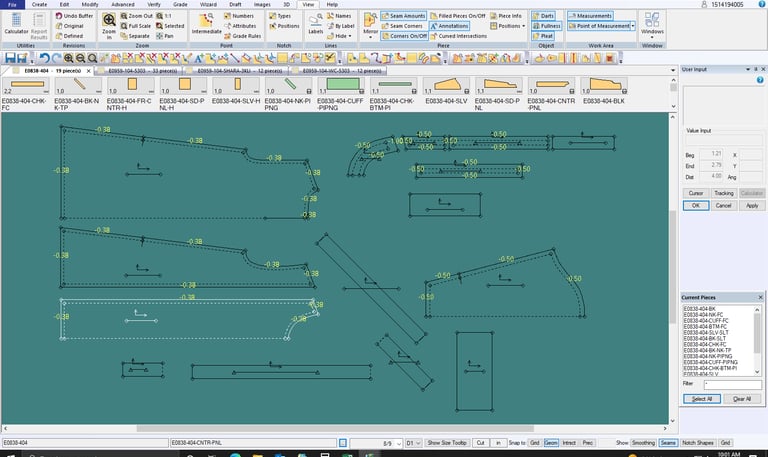Click the Original revision option

(x=69, y=26)
